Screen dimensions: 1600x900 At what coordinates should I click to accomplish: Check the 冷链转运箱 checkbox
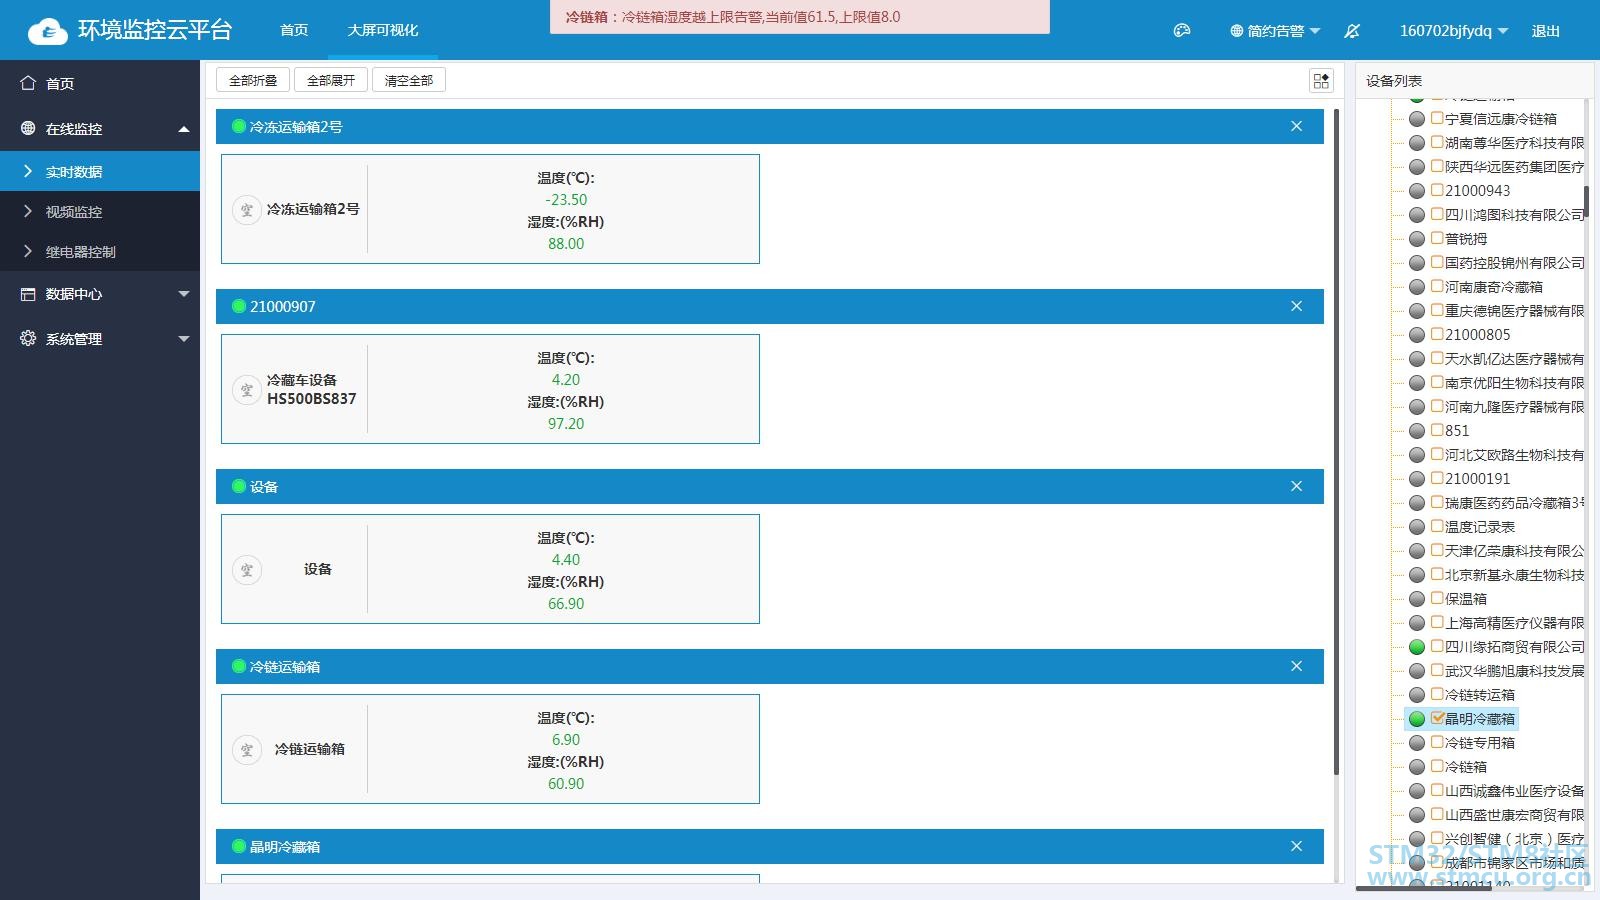1437,694
